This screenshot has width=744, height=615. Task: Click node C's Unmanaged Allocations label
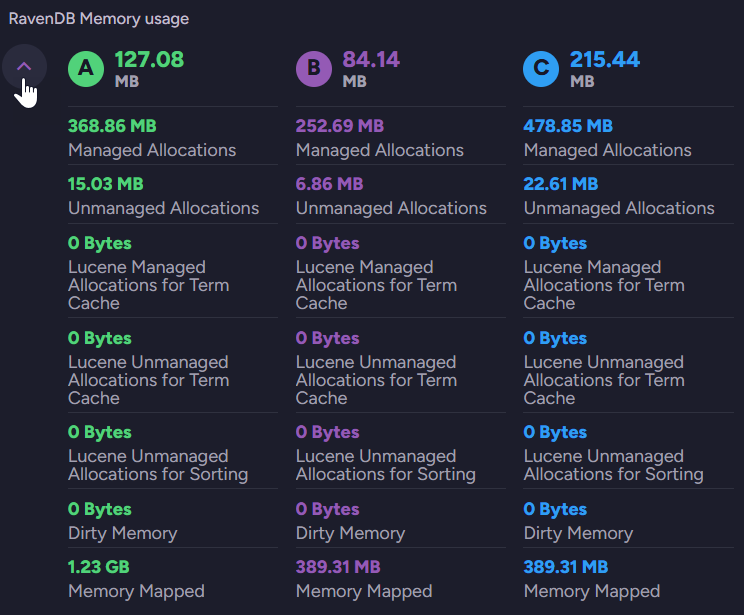tap(619, 208)
